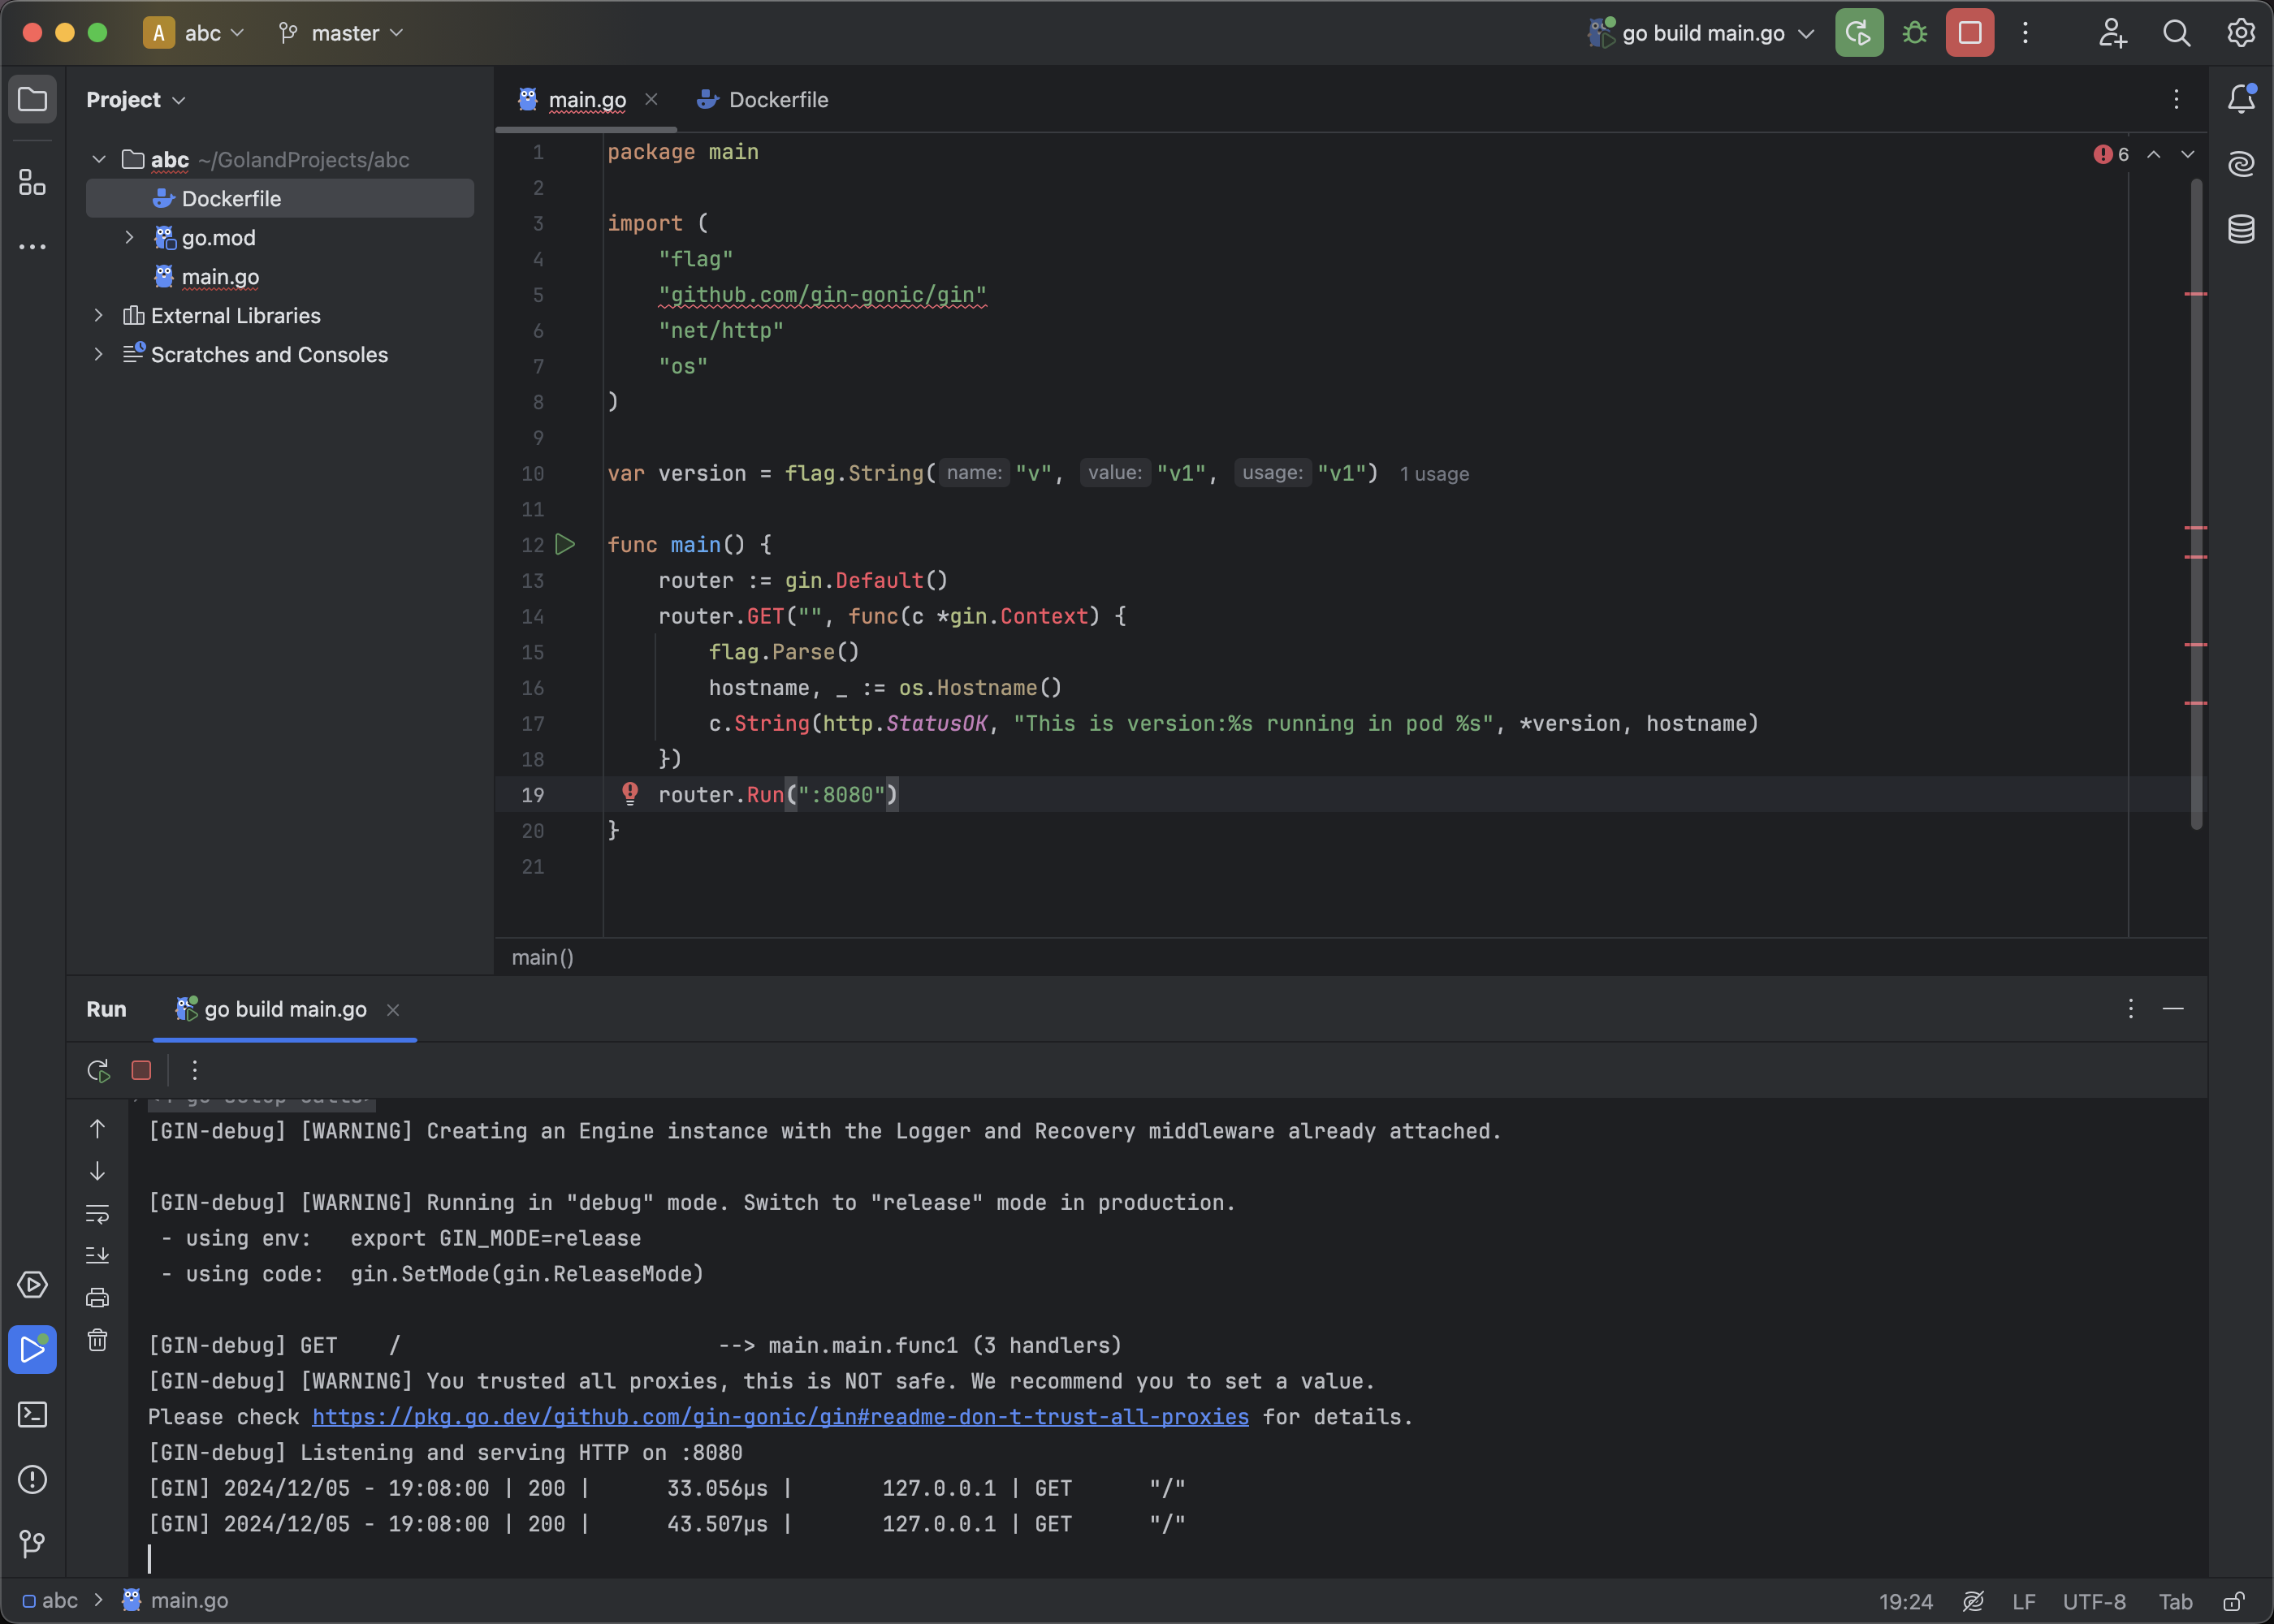Open the Structure tool window icon
Viewport: 2274px width, 1624px height.
[32, 182]
